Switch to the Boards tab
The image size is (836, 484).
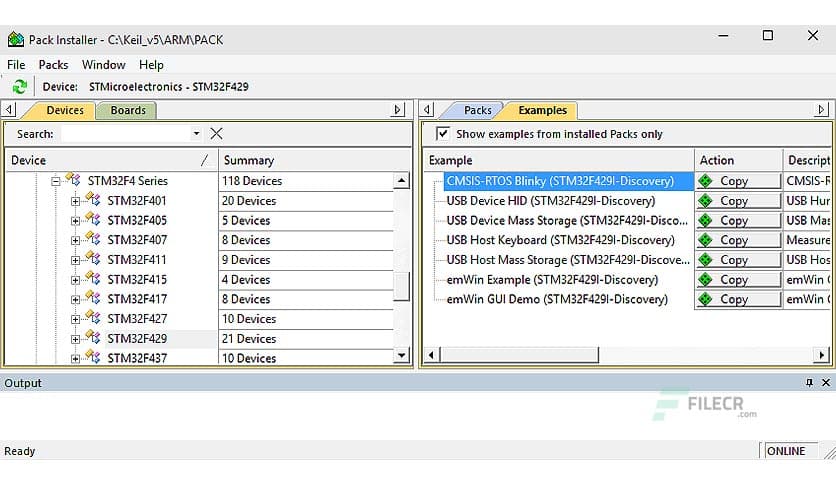pos(128,110)
